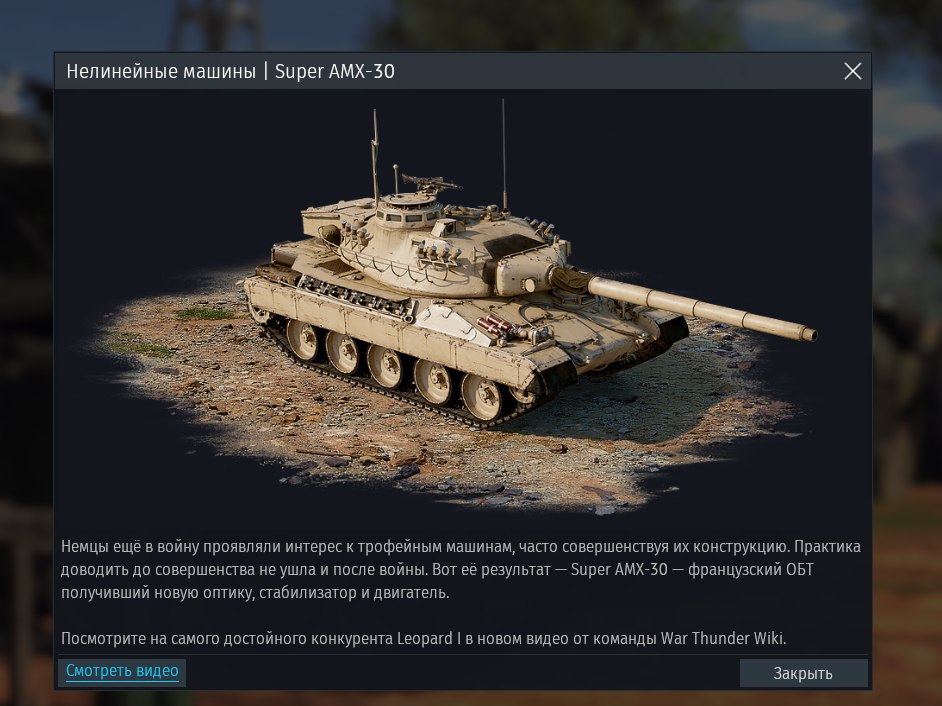Click the frontmost road wheel of the tank
The width and height of the screenshot is (942, 706).
click(x=483, y=397)
